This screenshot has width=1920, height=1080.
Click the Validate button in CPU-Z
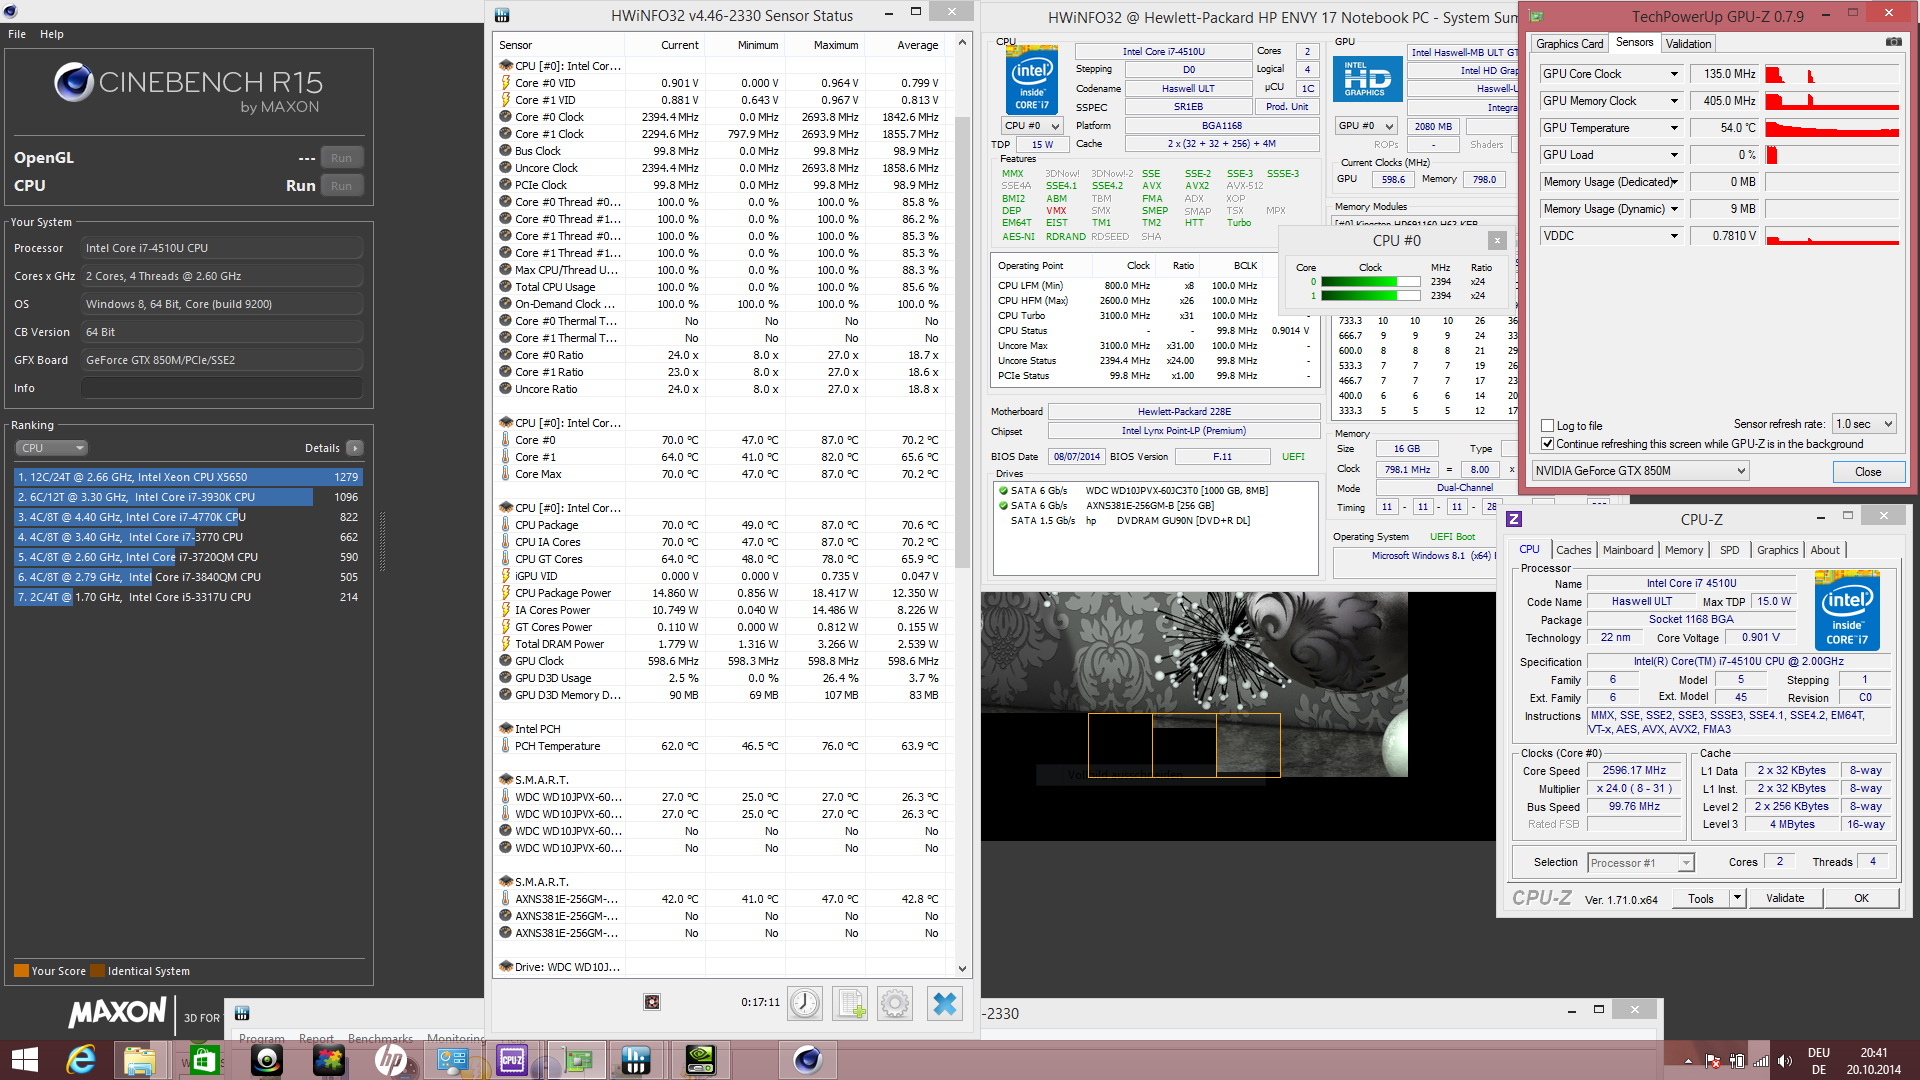pyautogui.click(x=1785, y=898)
